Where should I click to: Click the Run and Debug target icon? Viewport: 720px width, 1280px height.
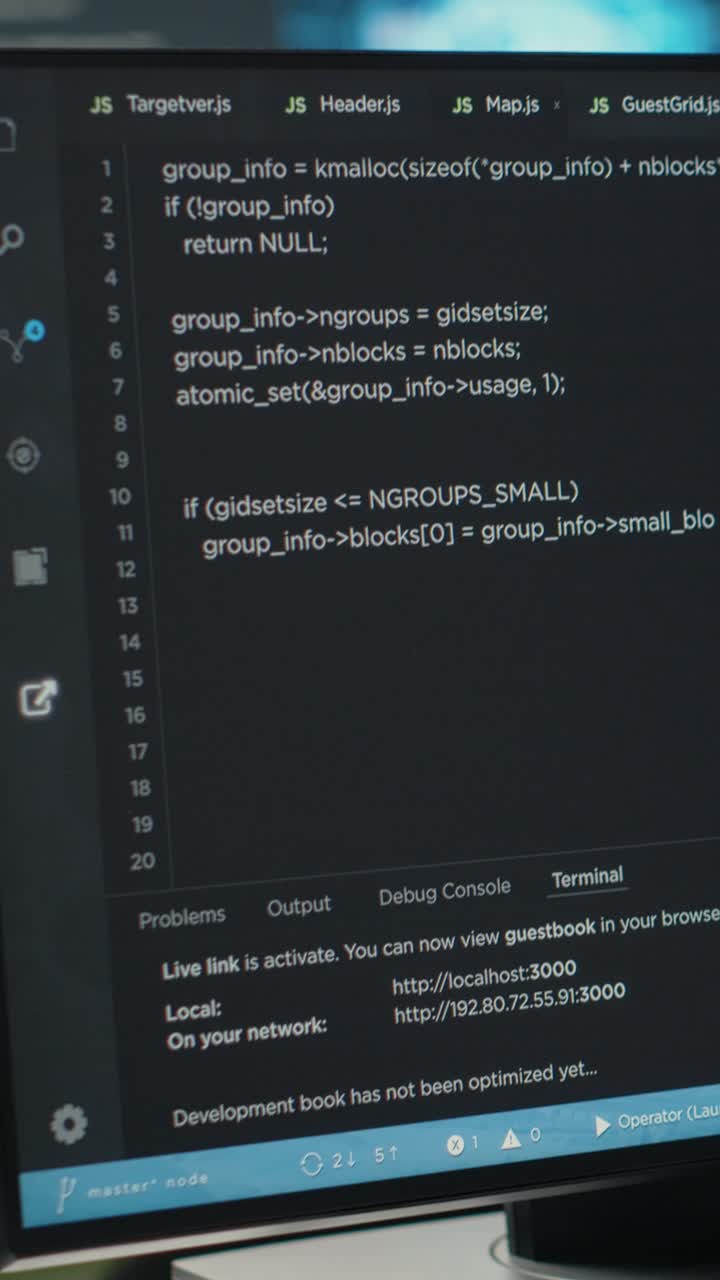pyautogui.click(x=23, y=455)
